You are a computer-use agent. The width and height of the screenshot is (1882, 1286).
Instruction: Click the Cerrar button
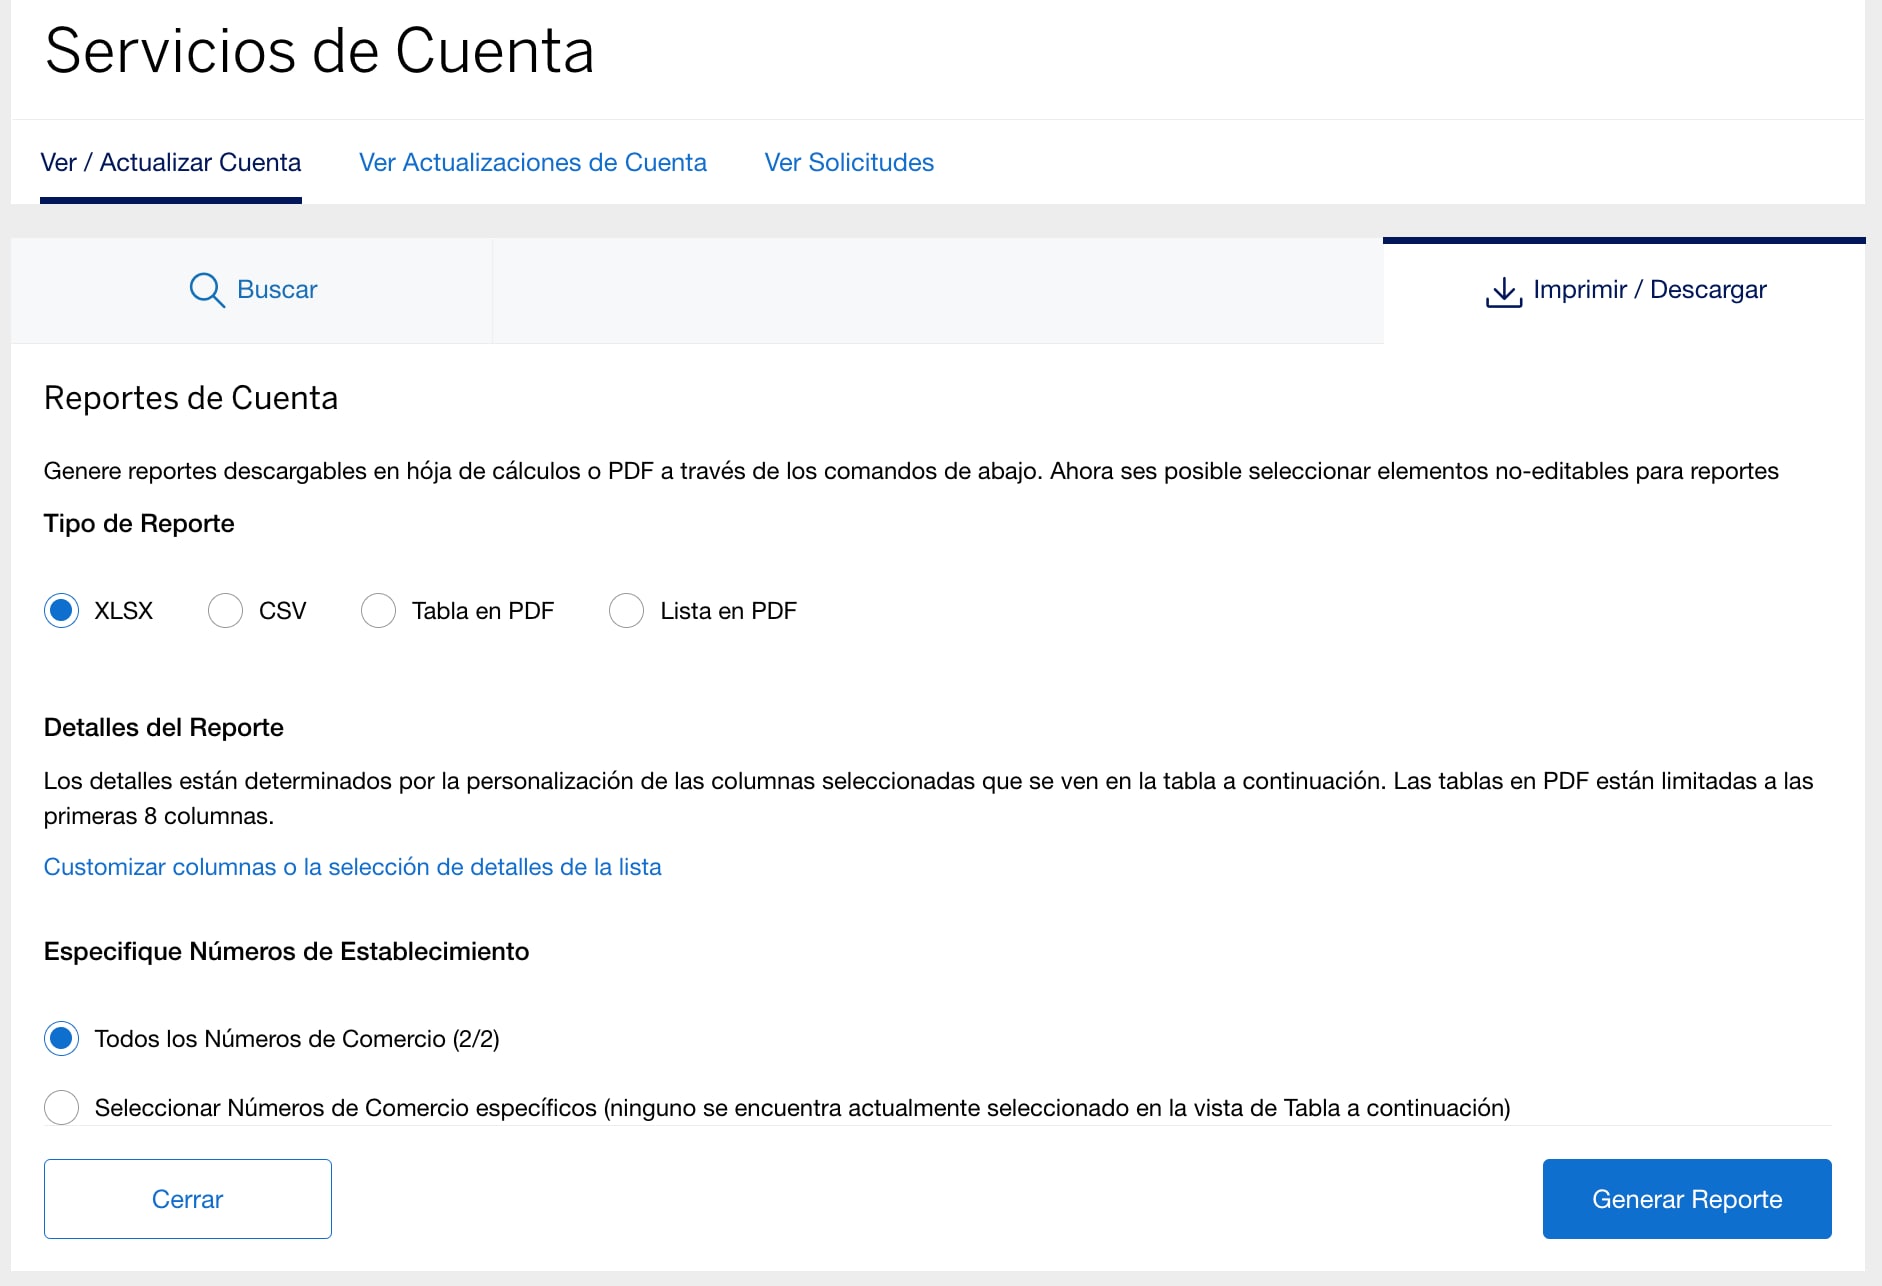(x=187, y=1198)
